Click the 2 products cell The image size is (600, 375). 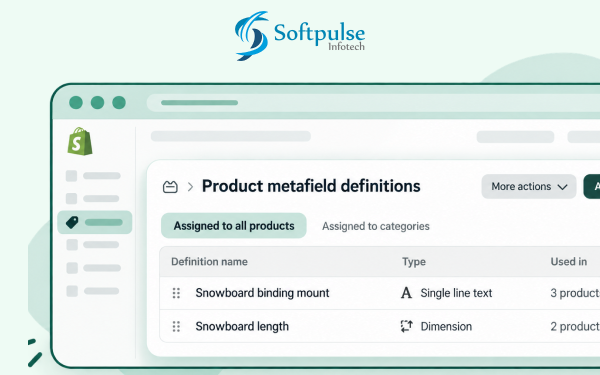(575, 326)
